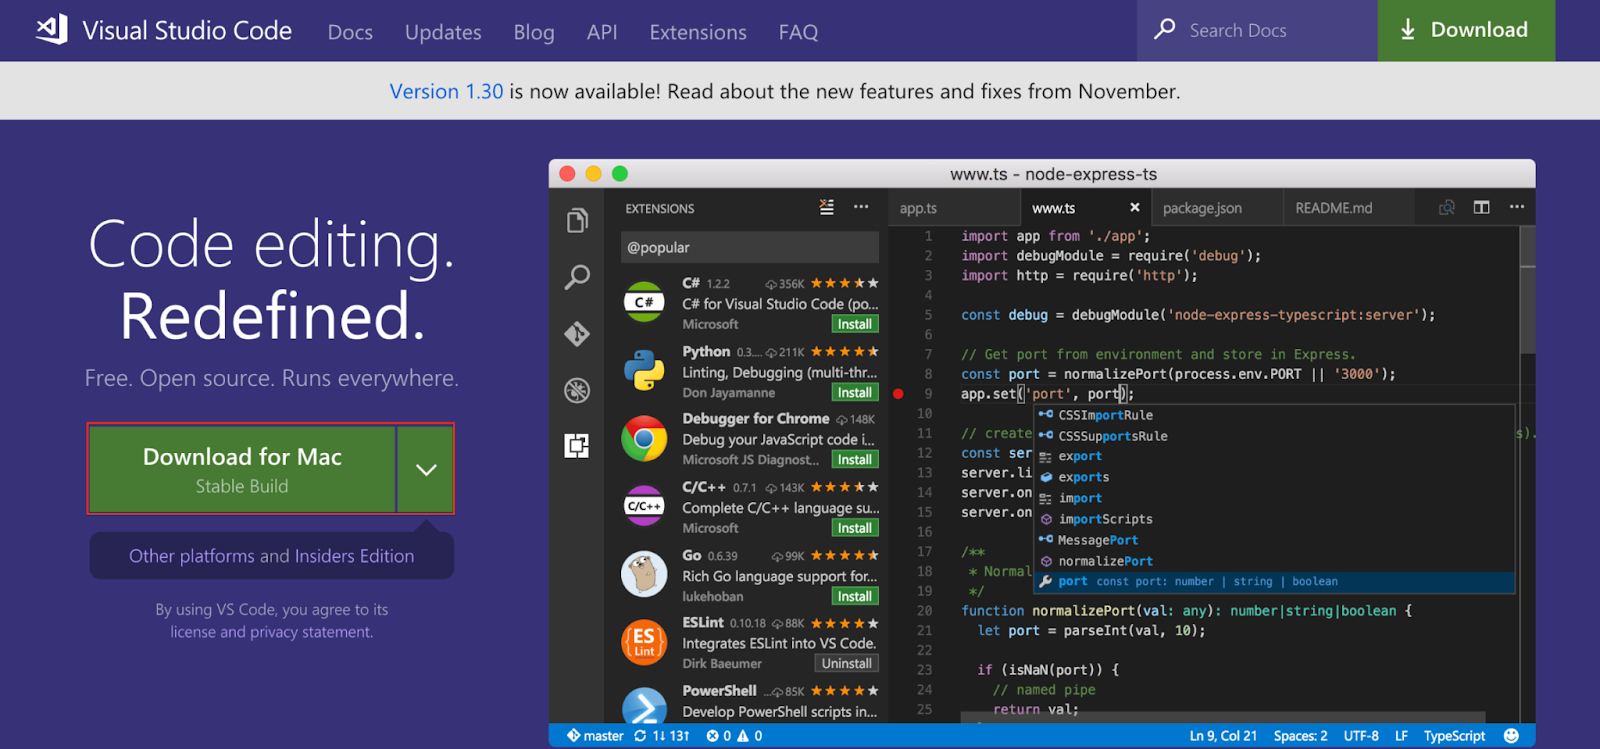Toggle the red breakpoint on line 9
Viewport: 1600px width, 749px height.
(898, 394)
